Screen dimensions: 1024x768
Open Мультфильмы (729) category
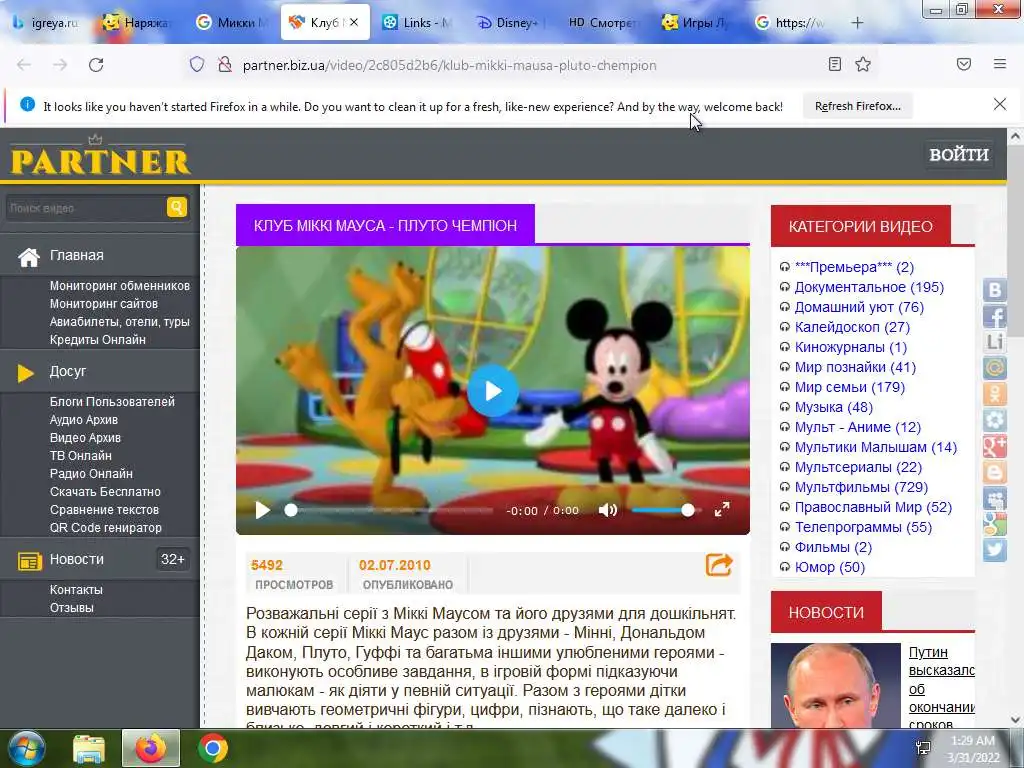coord(861,487)
